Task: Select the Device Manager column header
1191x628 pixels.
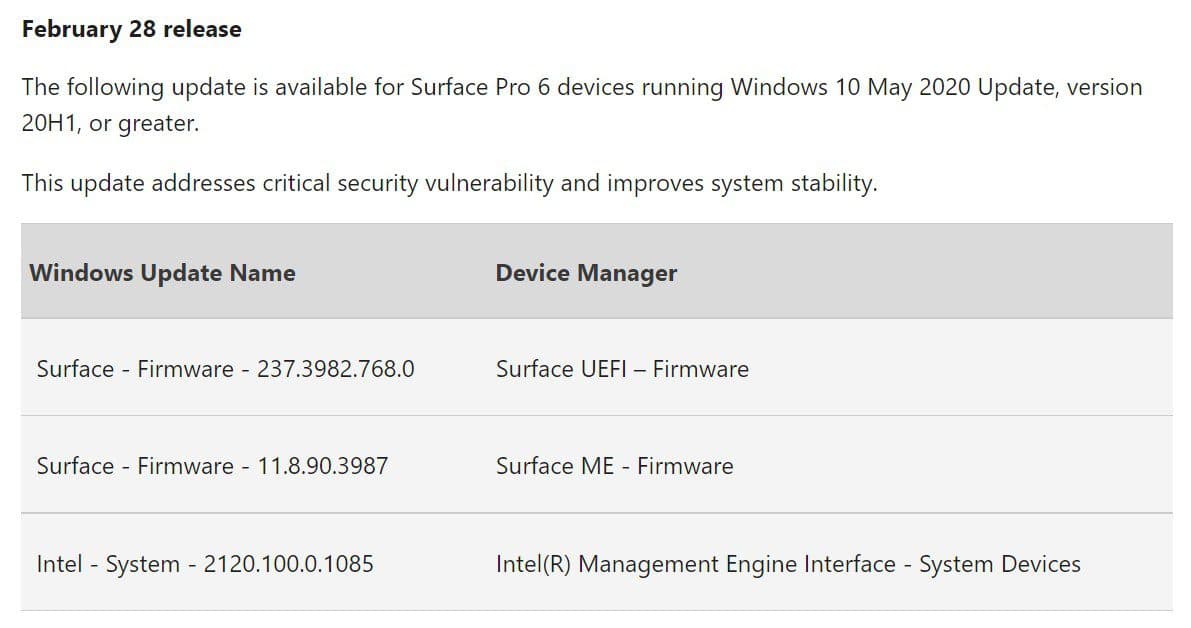Action: pyautogui.click(x=586, y=273)
